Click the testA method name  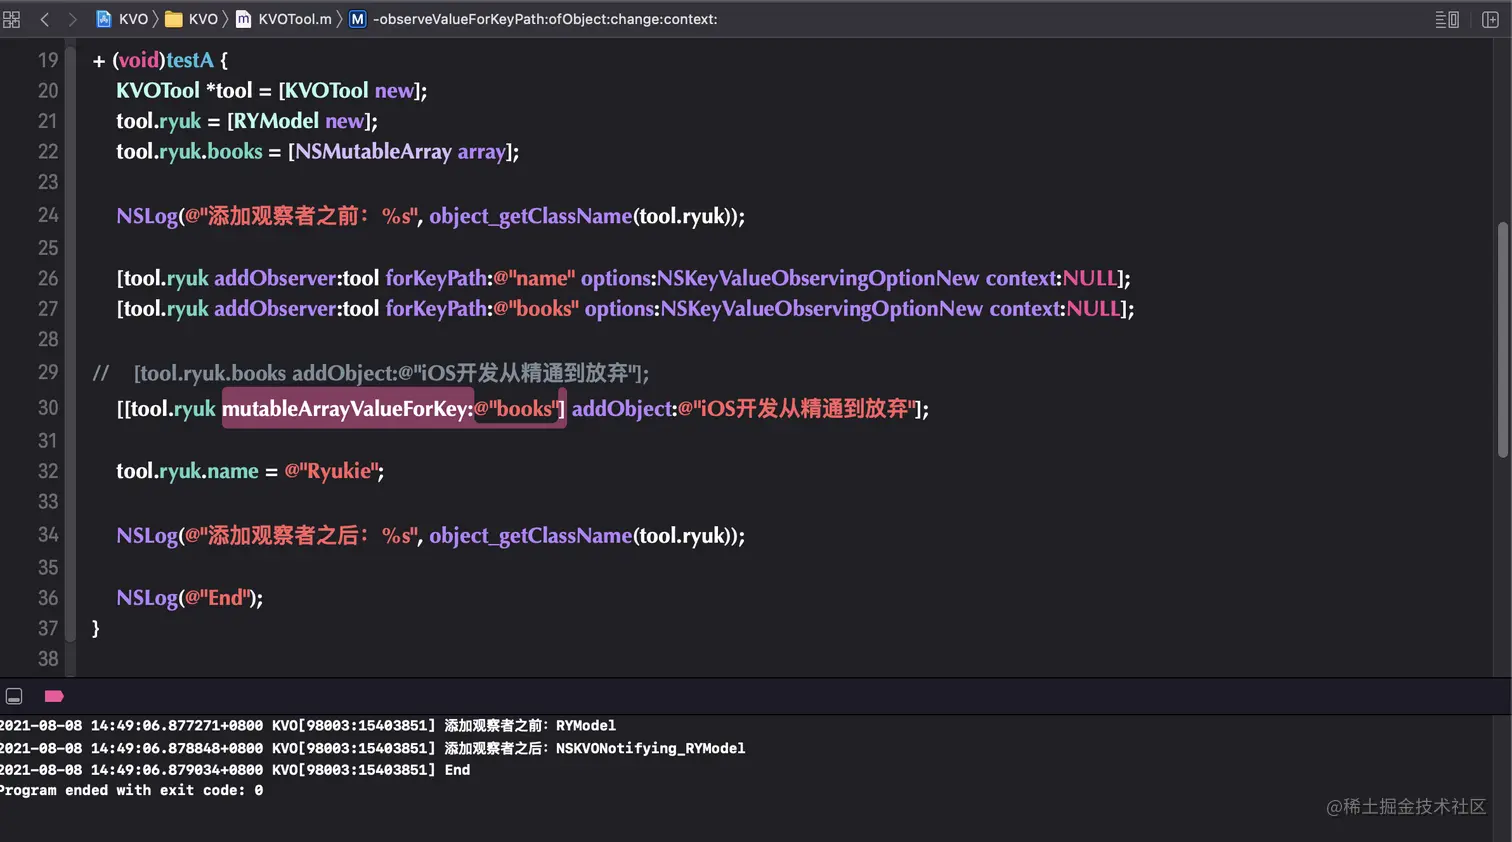click(190, 60)
